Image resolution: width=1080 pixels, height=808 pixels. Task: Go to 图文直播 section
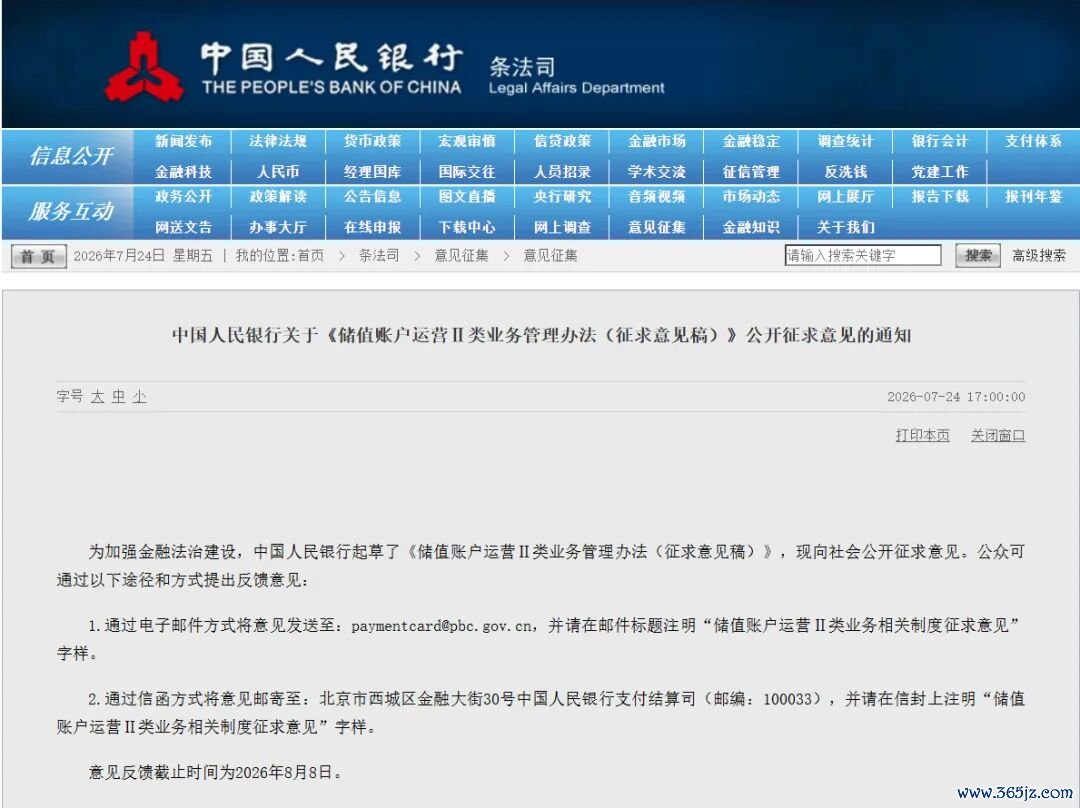coord(467,197)
